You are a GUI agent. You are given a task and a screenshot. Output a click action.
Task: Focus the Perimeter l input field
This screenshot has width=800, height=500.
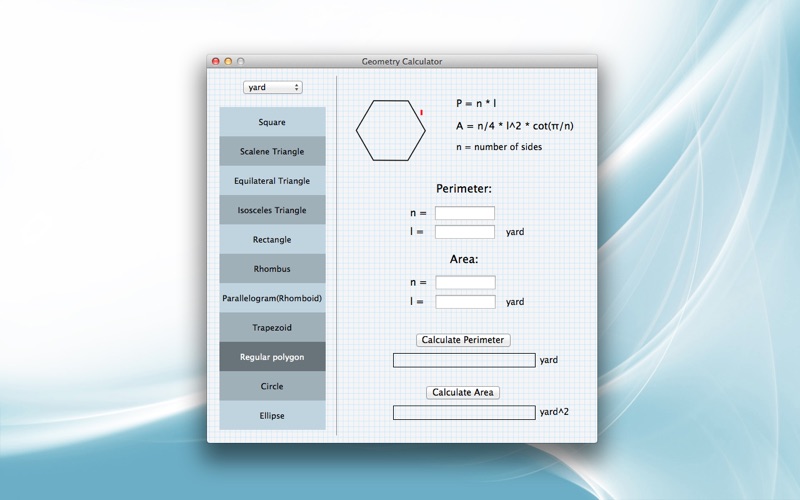pos(465,232)
